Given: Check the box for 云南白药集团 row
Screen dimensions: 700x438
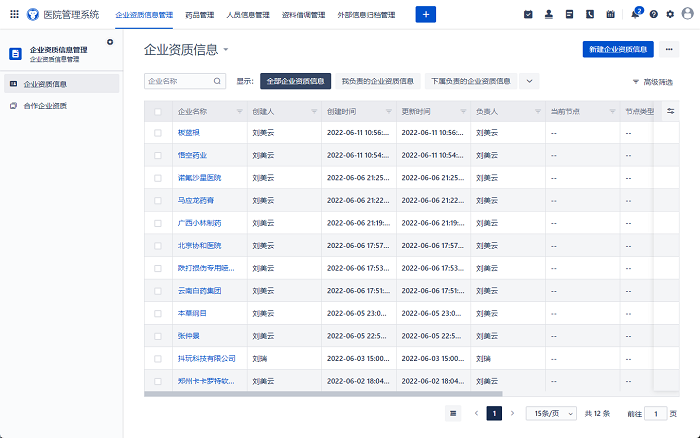Looking at the screenshot, I should (x=158, y=291).
